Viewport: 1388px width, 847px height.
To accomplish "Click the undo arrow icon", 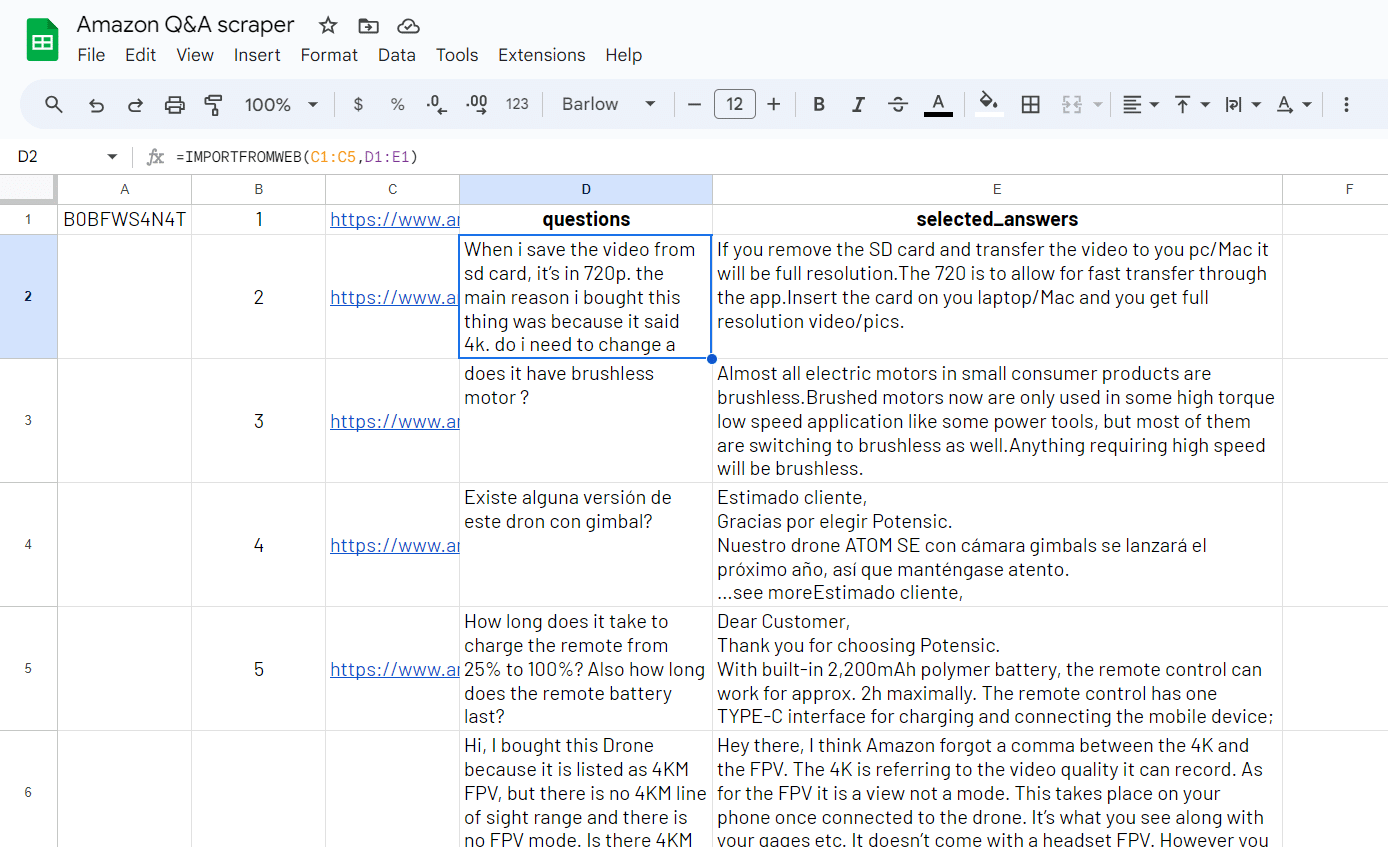I will pos(96,104).
